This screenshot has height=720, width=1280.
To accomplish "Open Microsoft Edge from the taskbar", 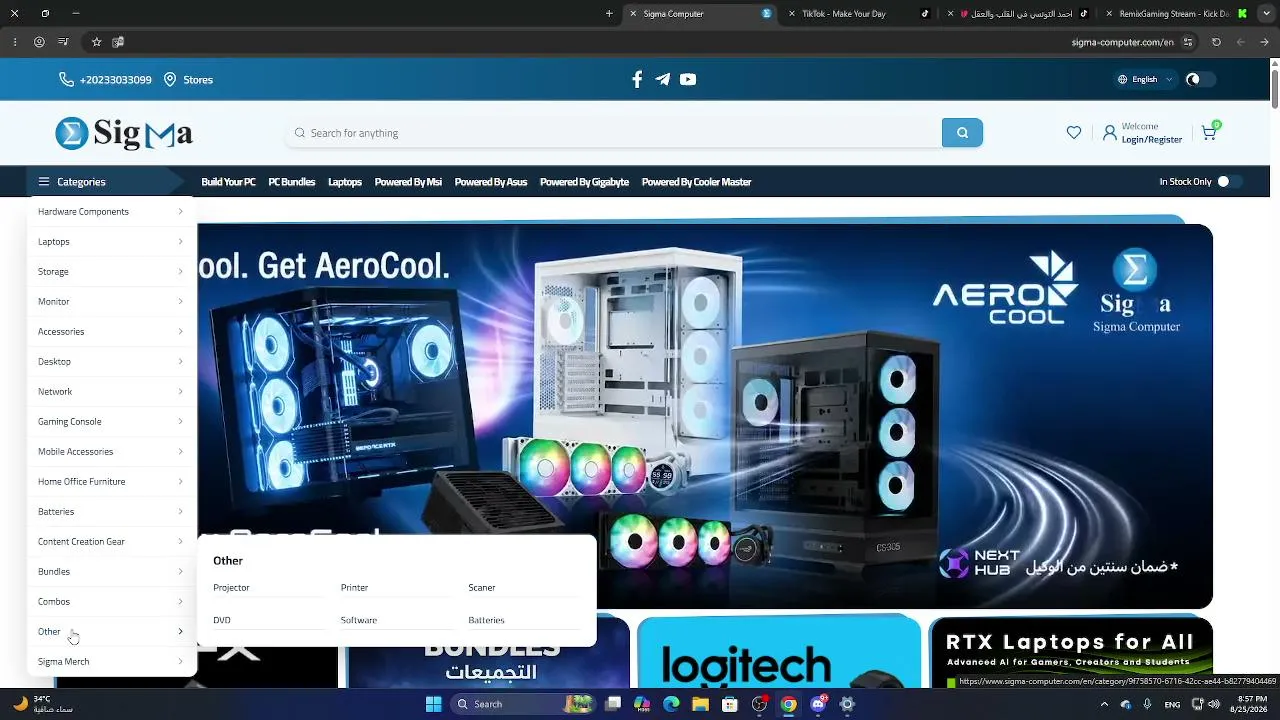I will click(671, 704).
